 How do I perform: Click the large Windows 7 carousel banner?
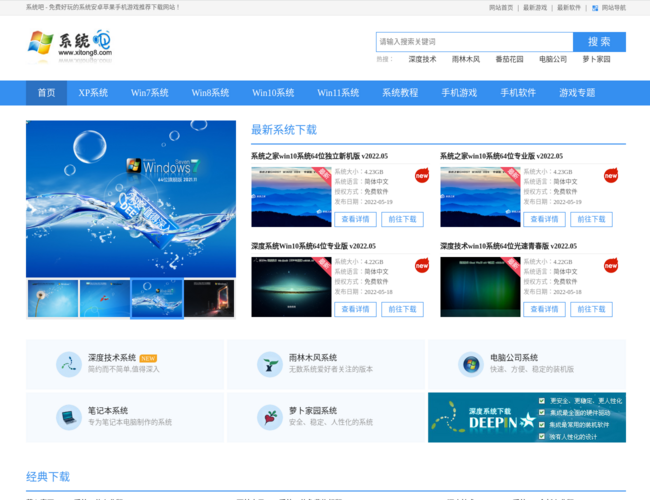tap(131, 199)
